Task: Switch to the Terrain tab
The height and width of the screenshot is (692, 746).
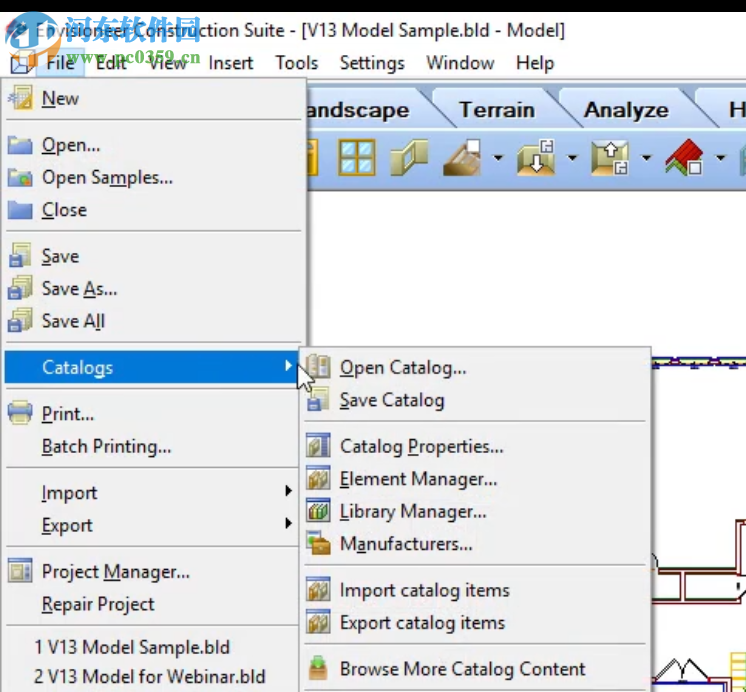Action: [x=497, y=110]
